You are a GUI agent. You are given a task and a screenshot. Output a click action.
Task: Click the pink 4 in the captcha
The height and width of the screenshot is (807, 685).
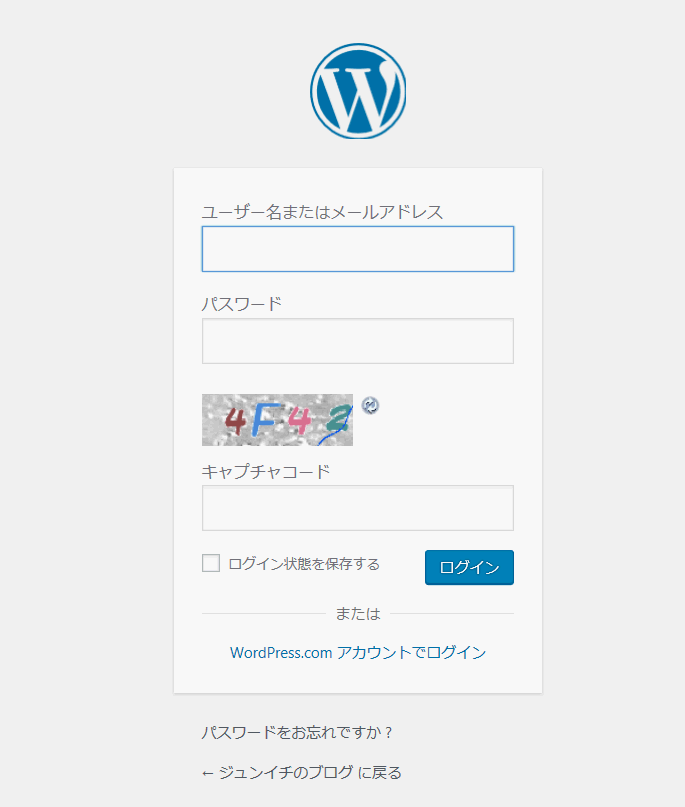299,419
